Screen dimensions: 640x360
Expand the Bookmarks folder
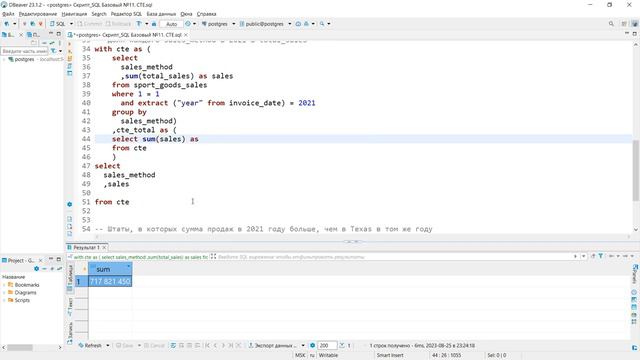click(x=4, y=285)
